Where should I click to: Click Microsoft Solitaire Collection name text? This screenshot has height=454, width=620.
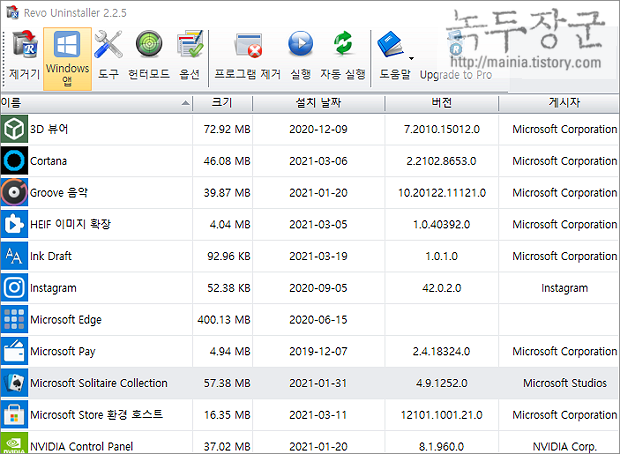point(99,383)
